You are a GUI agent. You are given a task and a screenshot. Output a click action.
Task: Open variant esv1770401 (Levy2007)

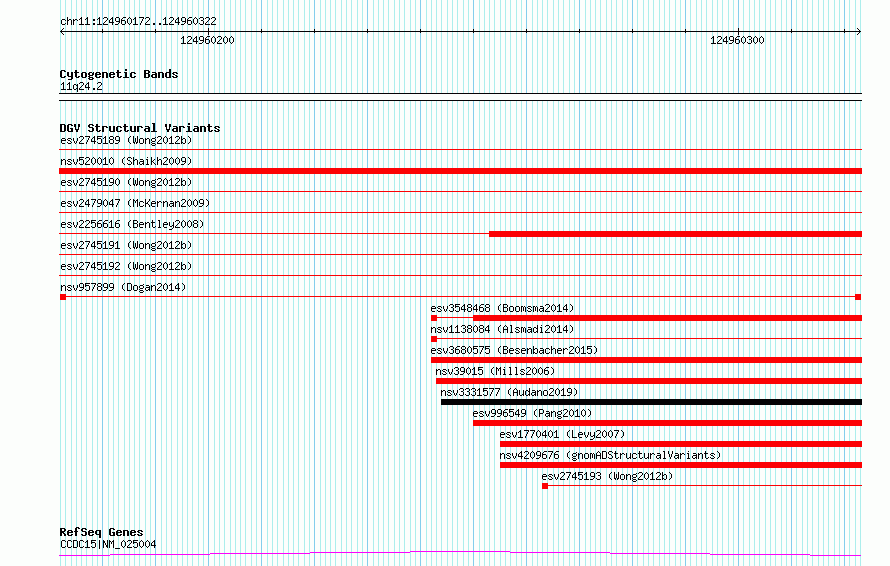tap(562, 434)
